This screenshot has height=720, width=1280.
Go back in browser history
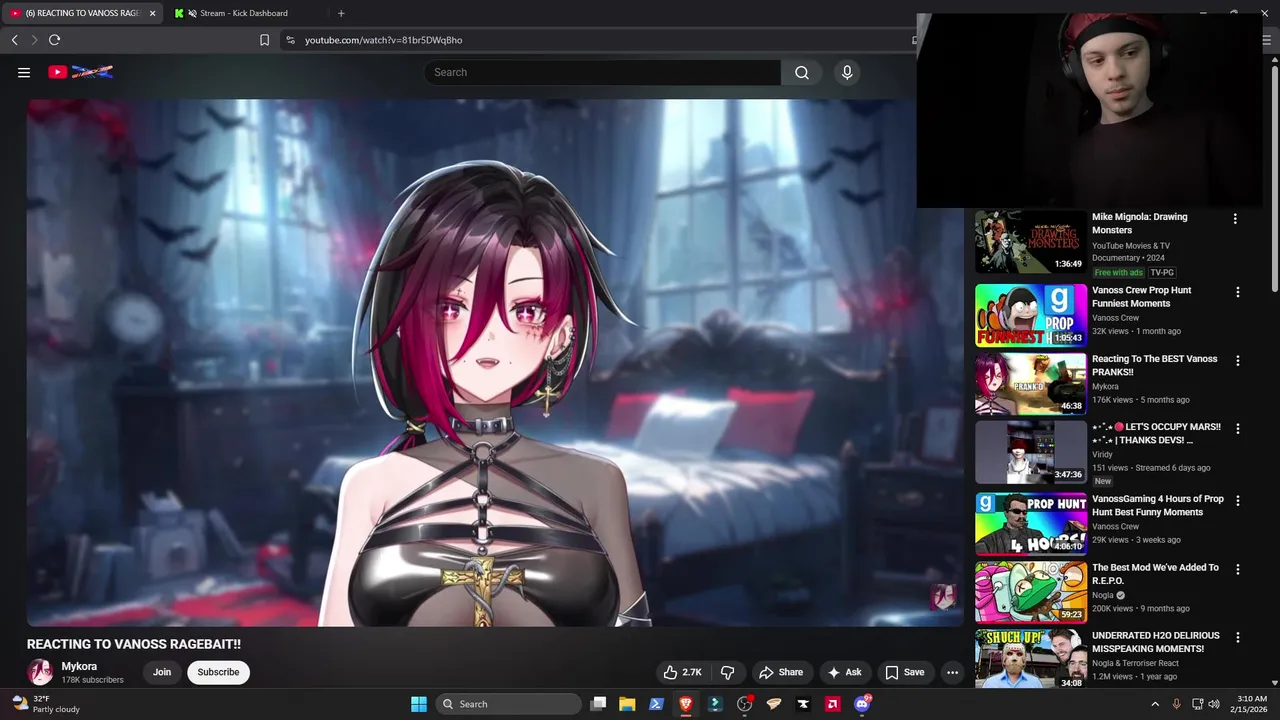[14, 40]
